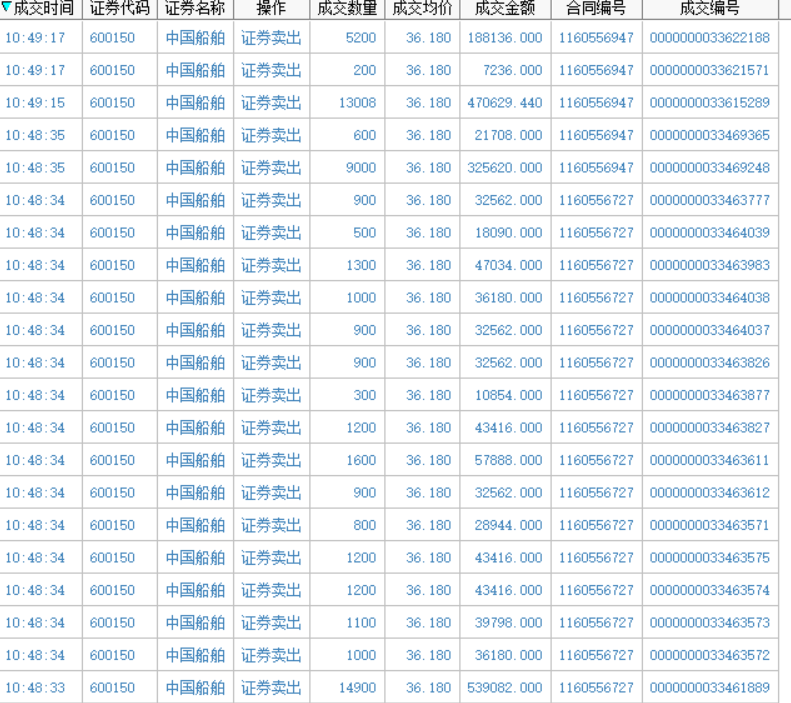The image size is (791, 703).
Task: Click quantity 9000 cell
Action: (x=361, y=168)
